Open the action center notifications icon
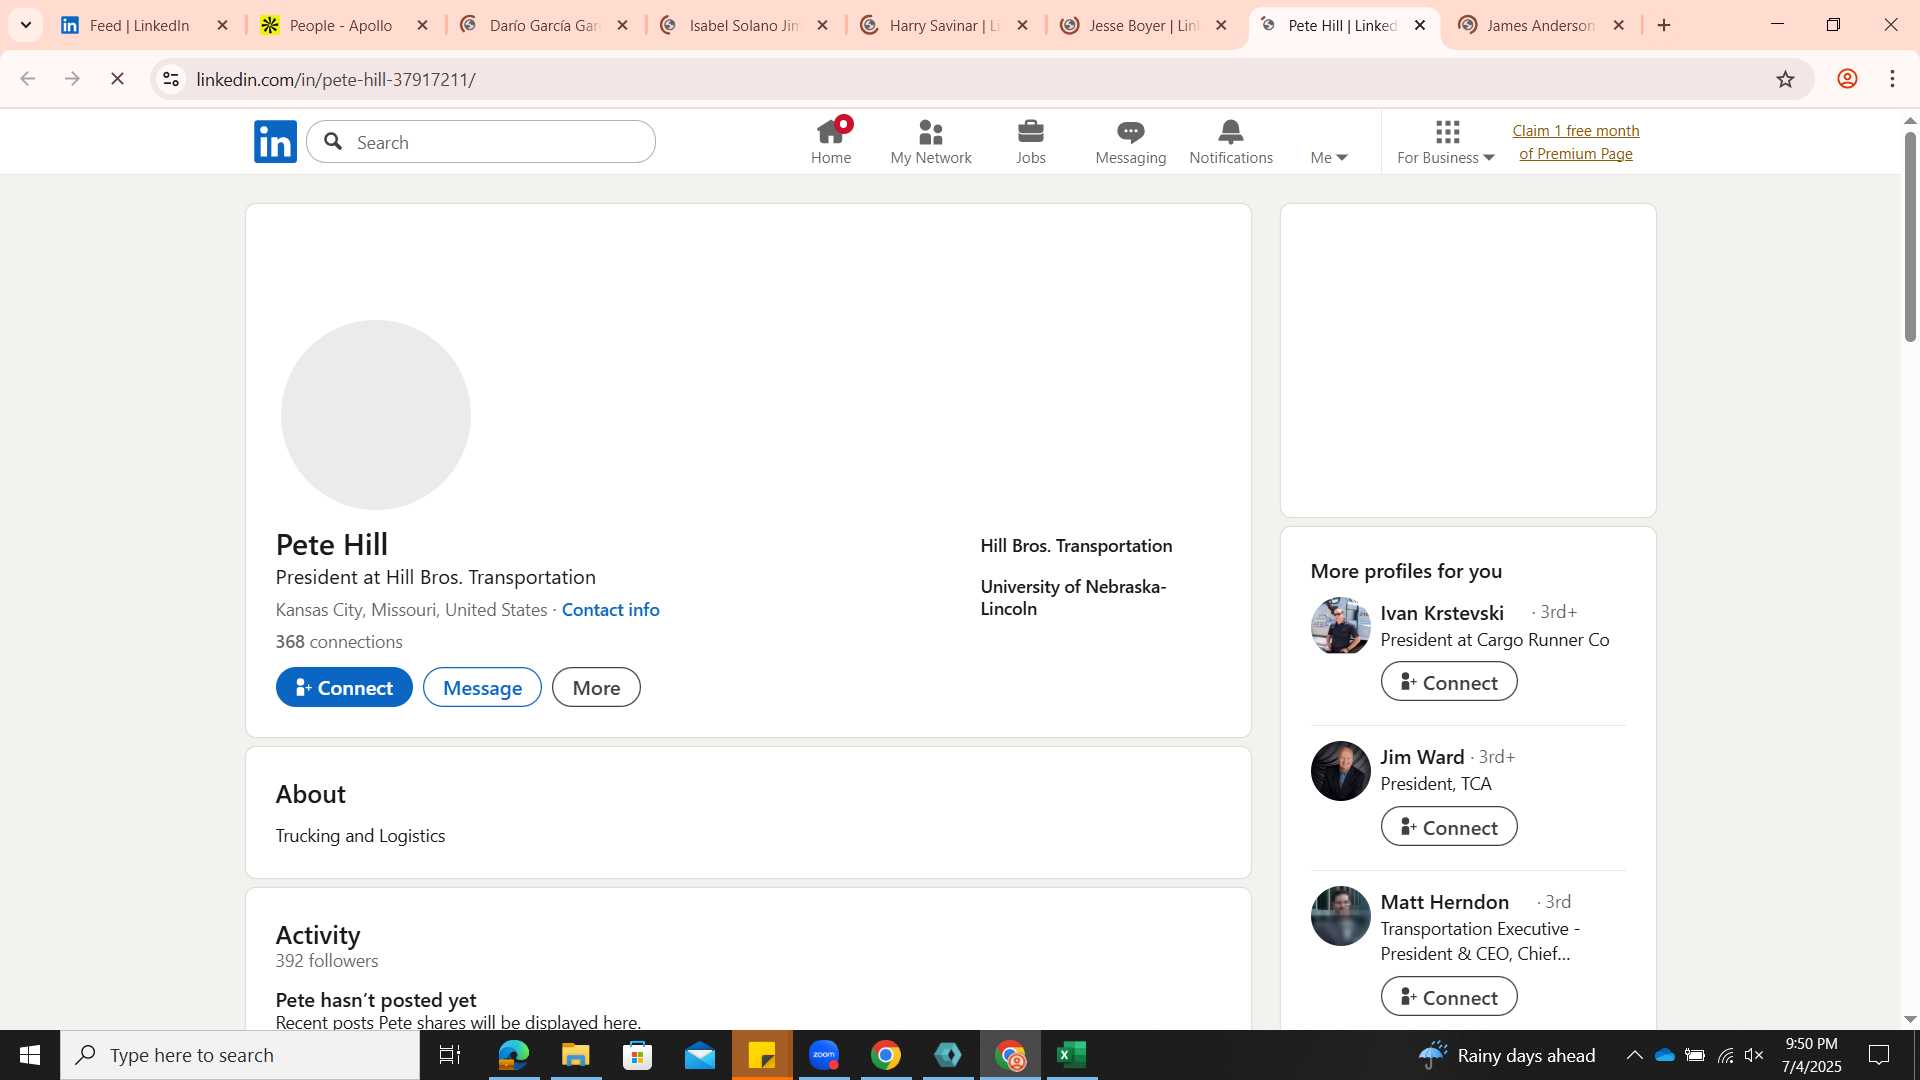The image size is (1920, 1080). (1879, 1055)
